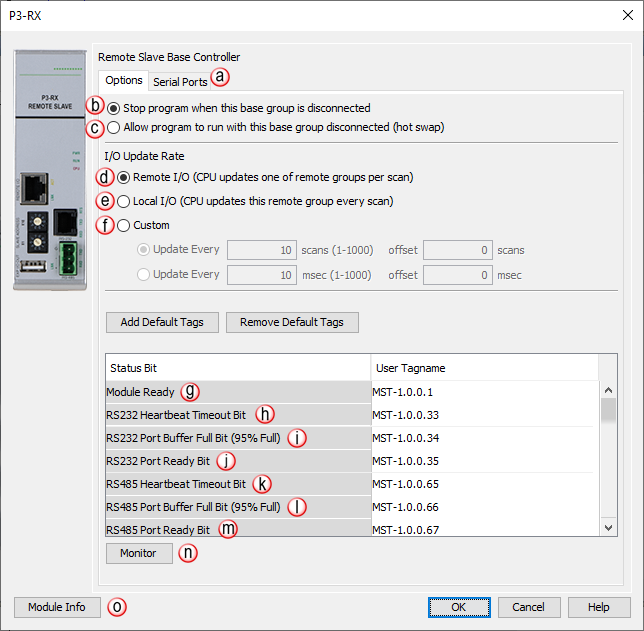The height and width of the screenshot is (631, 644).
Task: Edit tagname for RS485 Port Ready Bit
Action: pos(480,529)
